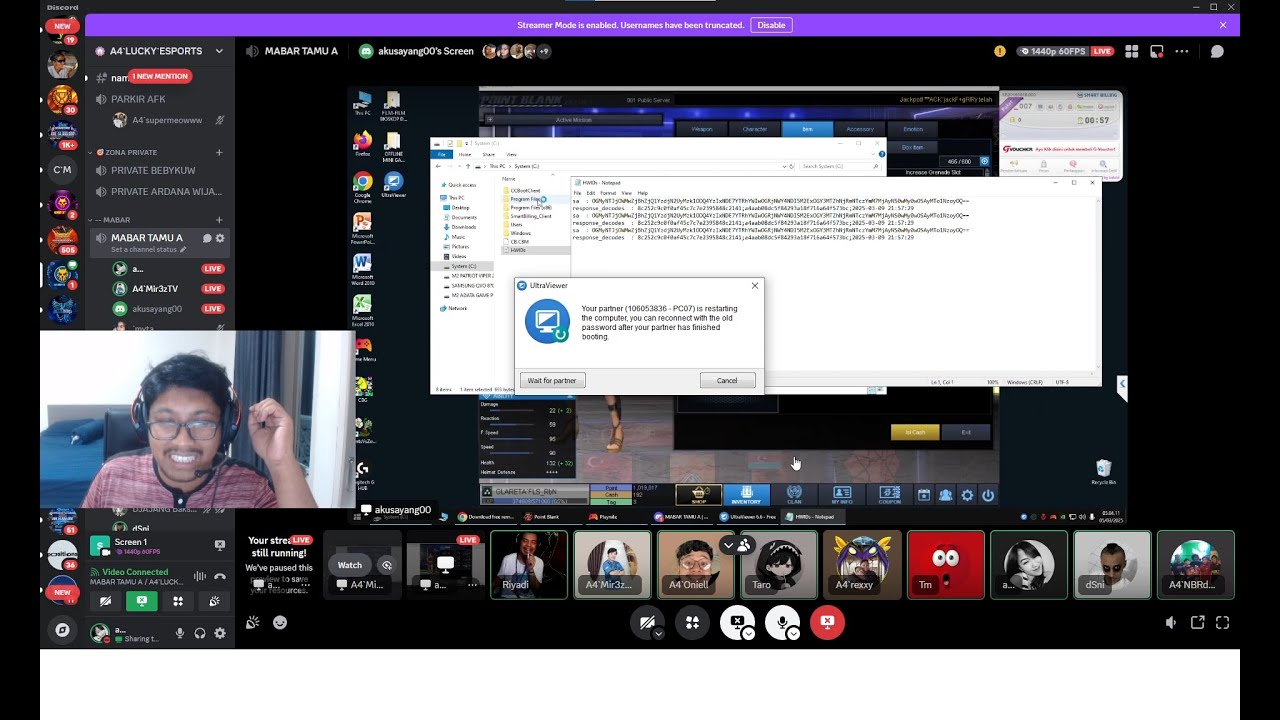Select Taro's participant tile
The height and width of the screenshot is (720, 1280).
point(779,565)
